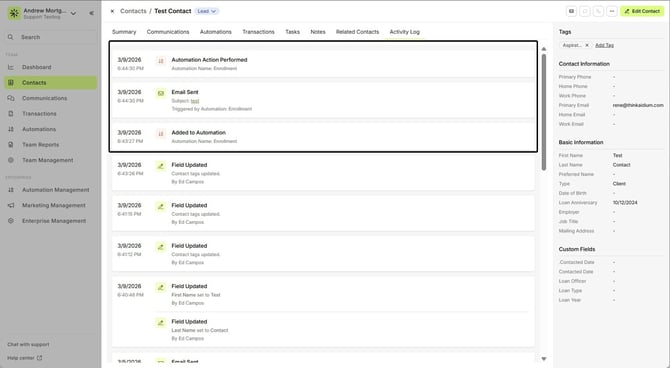Click the 'Contact Information' section heading
The height and width of the screenshot is (368, 670).
pyautogui.click(x=584, y=64)
